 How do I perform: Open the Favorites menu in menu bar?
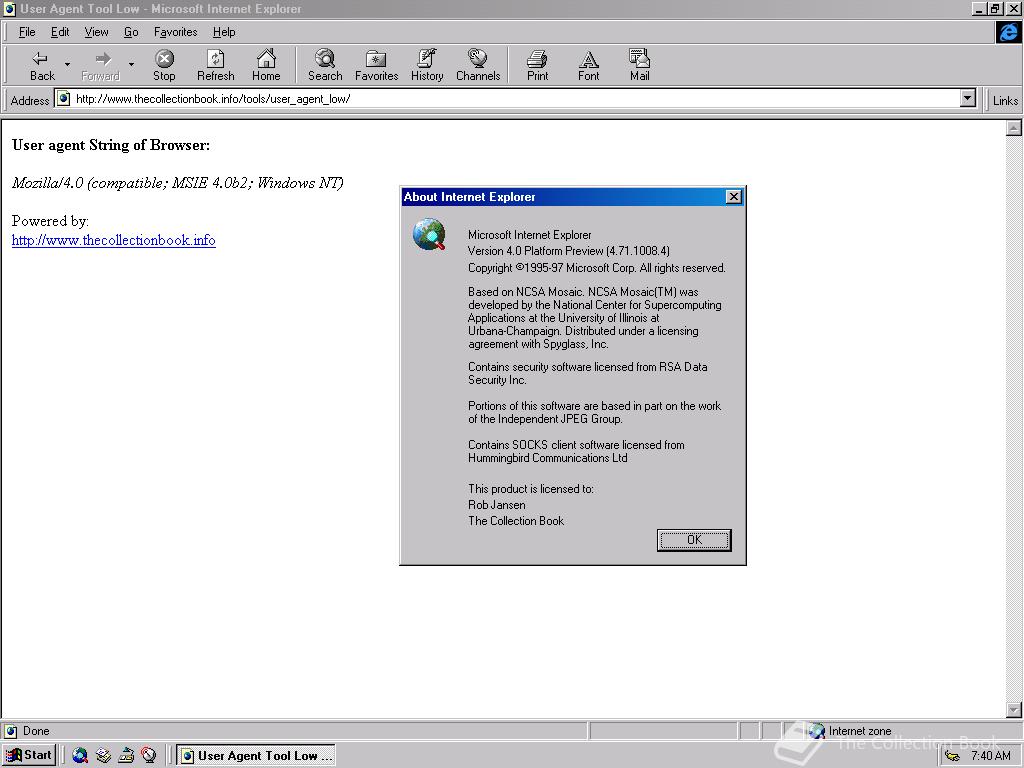[x=176, y=32]
